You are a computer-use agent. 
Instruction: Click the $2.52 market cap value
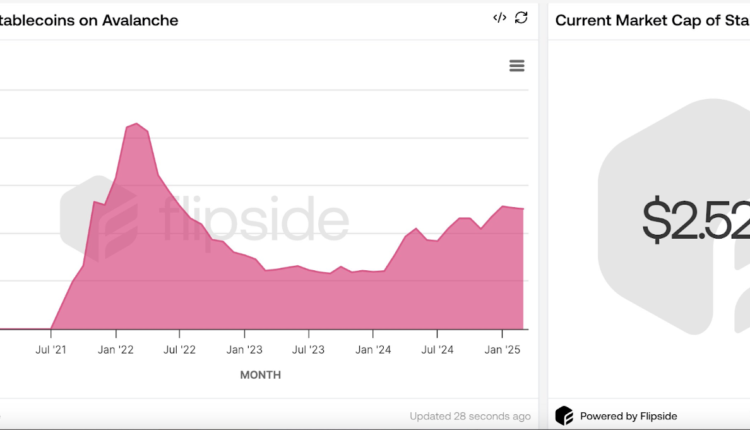[695, 220]
